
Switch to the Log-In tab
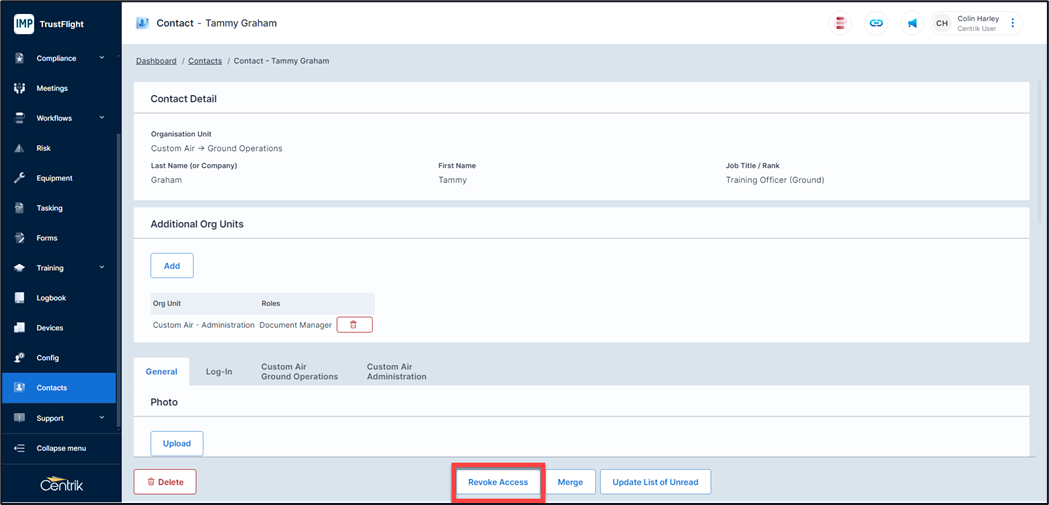pyautogui.click(x=219, y=371)
